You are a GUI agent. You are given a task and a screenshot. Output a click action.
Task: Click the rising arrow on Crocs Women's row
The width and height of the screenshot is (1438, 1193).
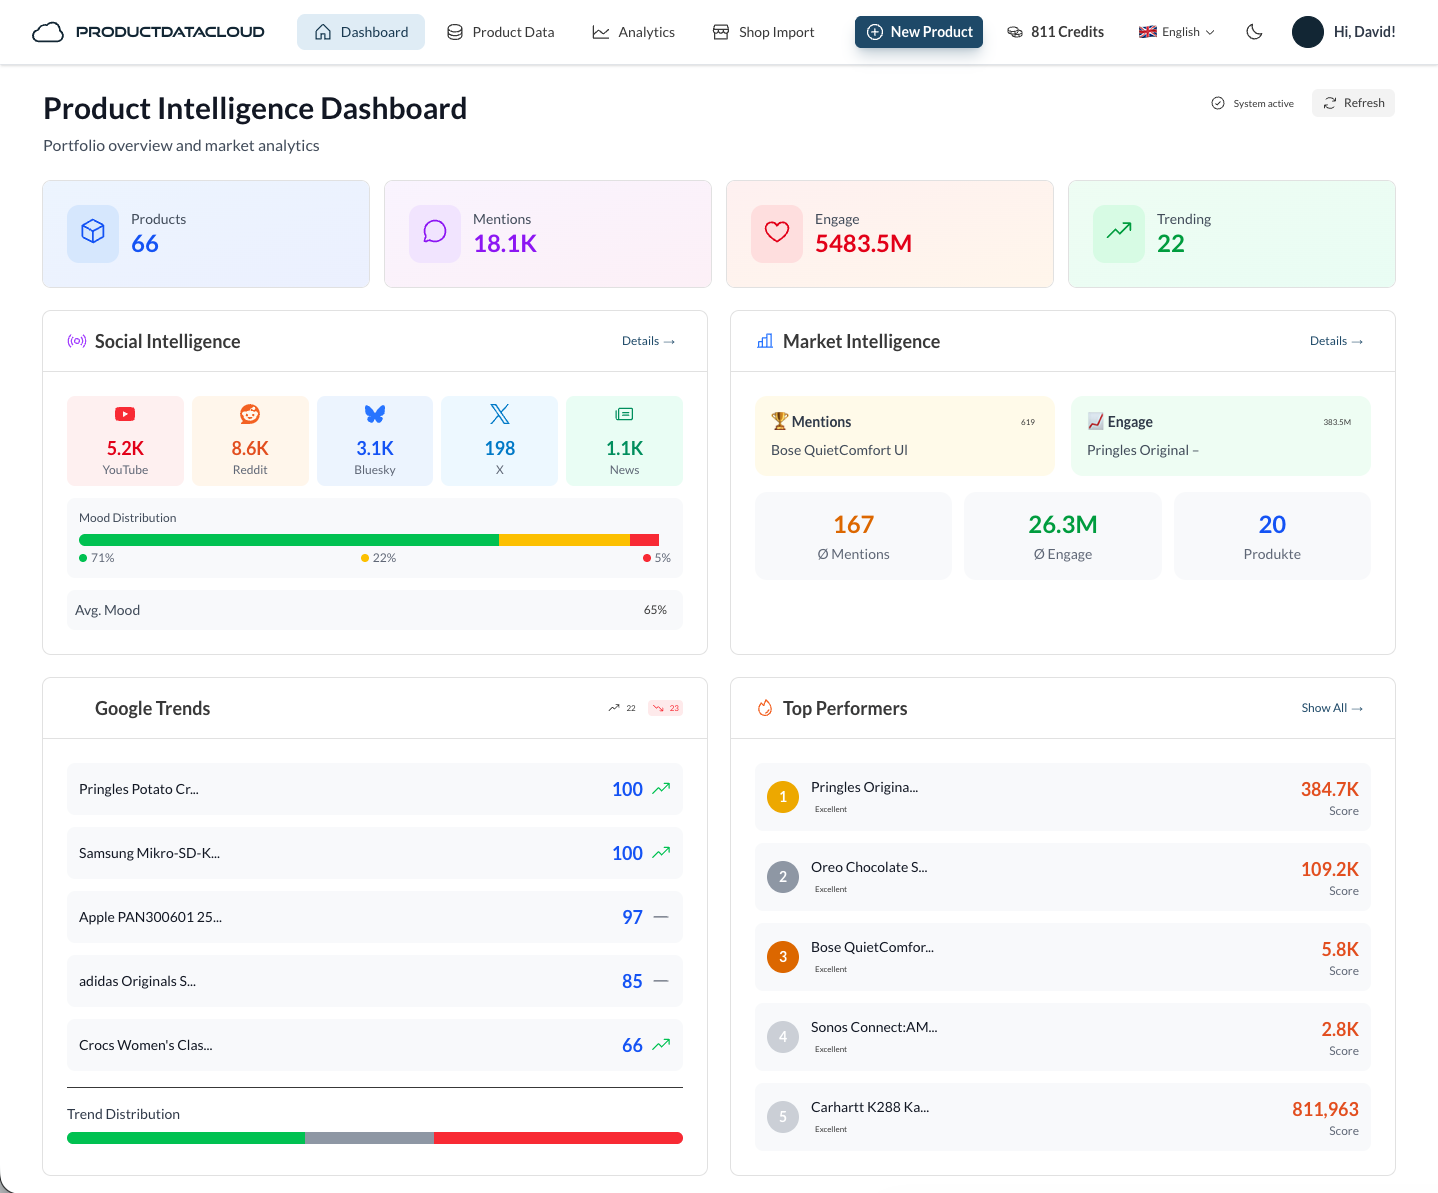tap(661, 1045)
